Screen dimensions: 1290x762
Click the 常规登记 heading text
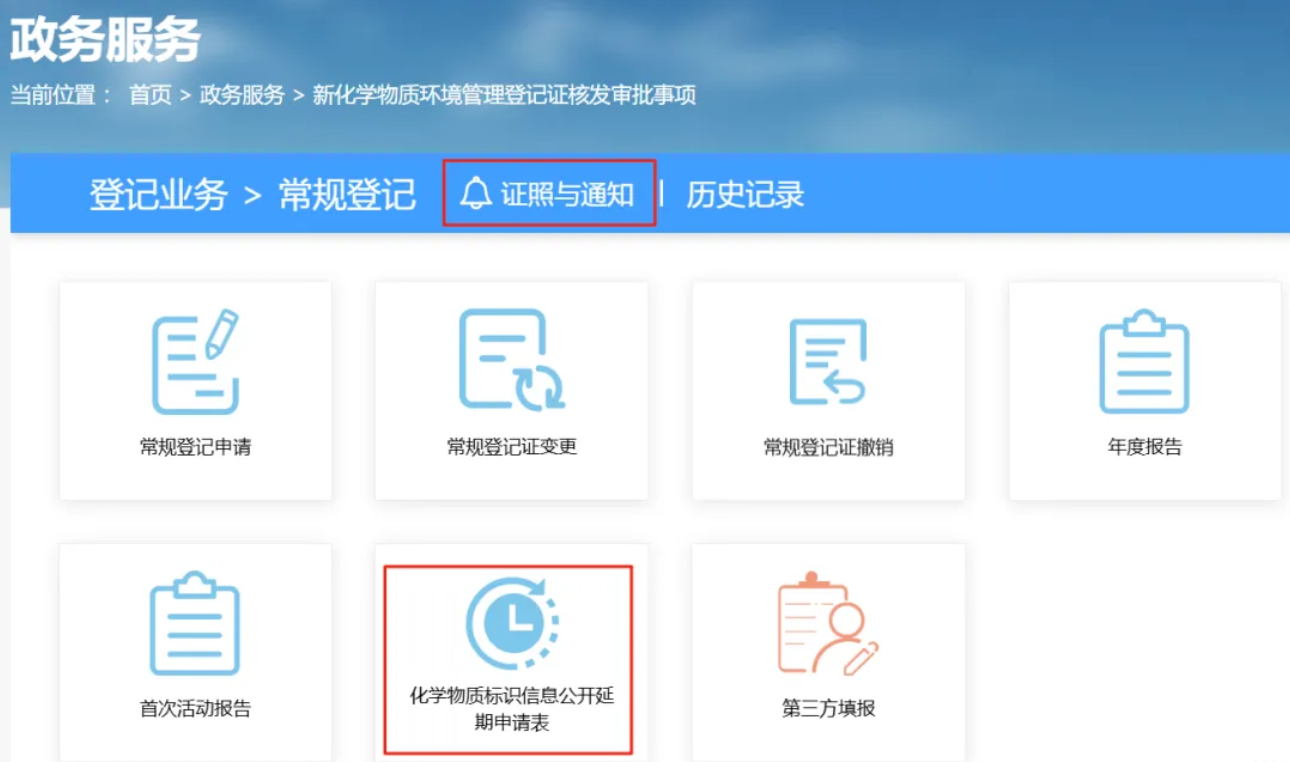[x=346, y=194]
